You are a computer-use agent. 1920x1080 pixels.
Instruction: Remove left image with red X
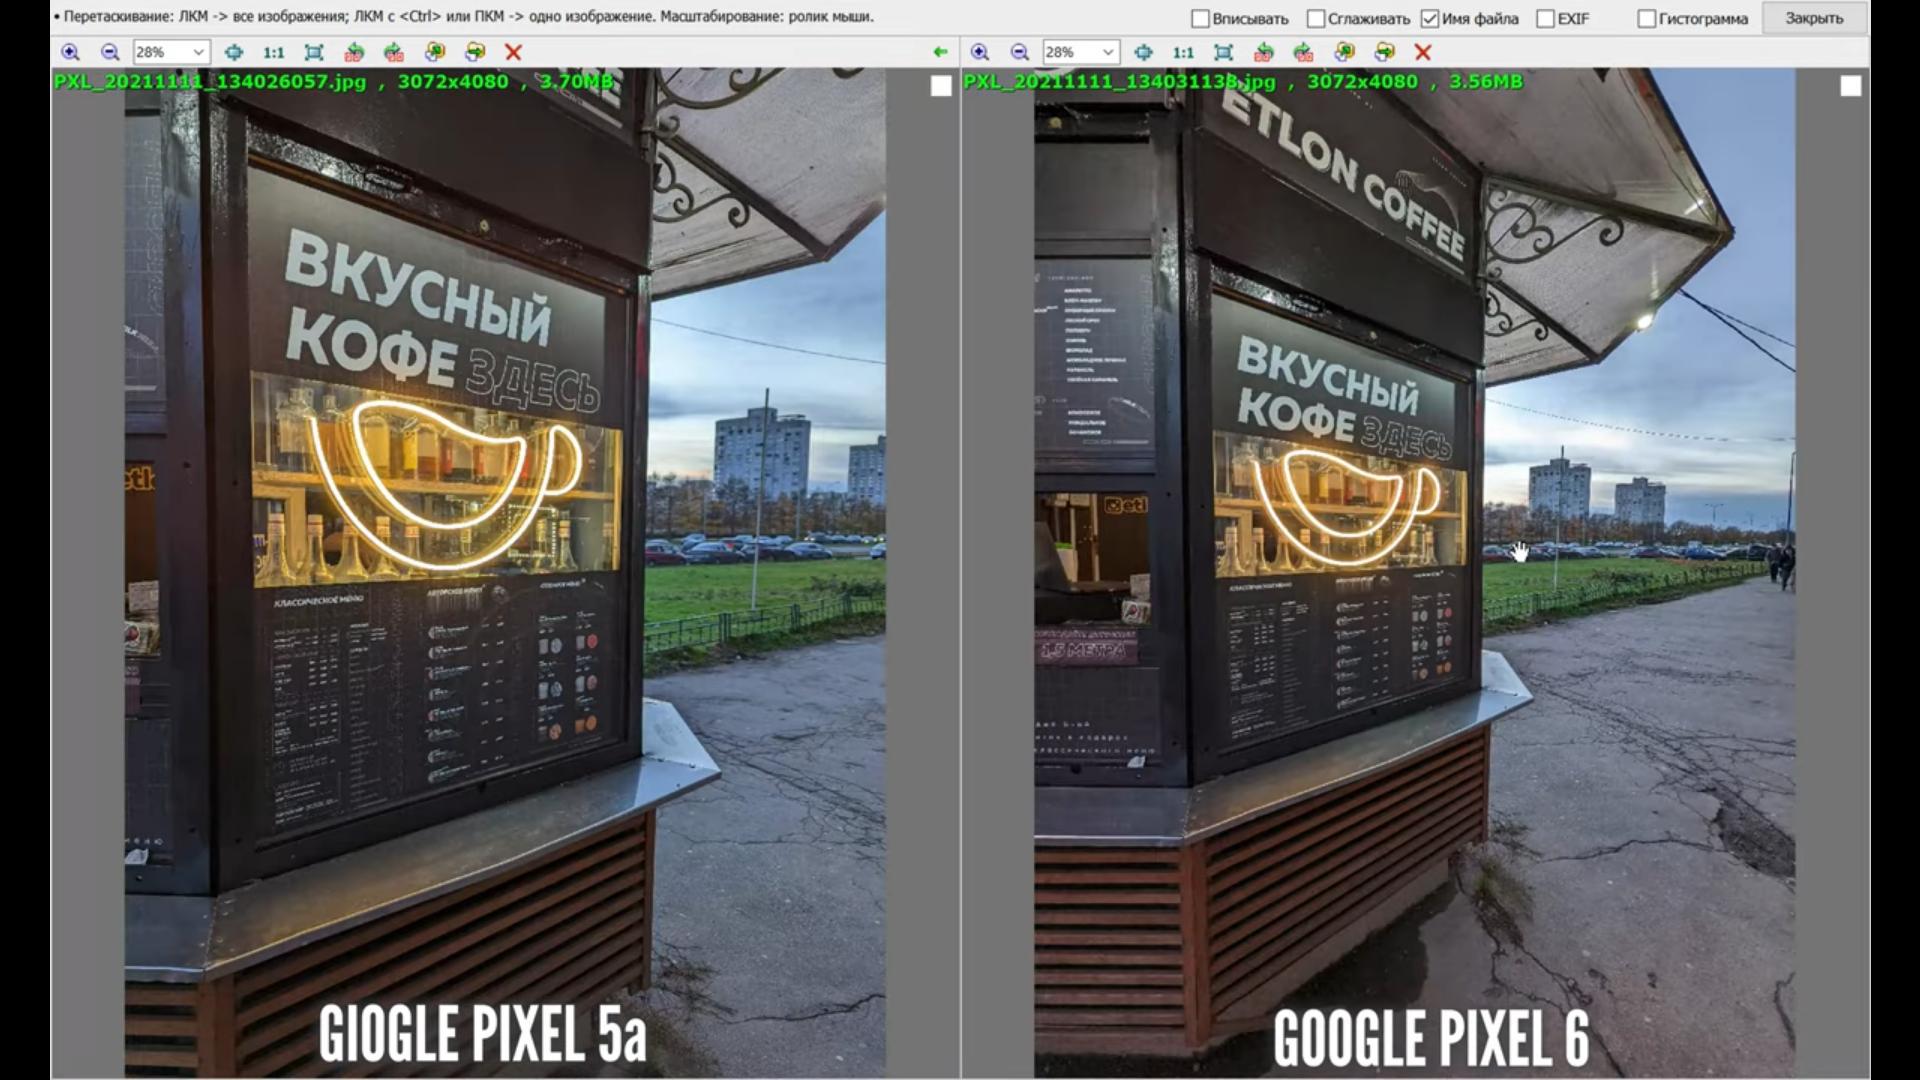tap(513, 52)
